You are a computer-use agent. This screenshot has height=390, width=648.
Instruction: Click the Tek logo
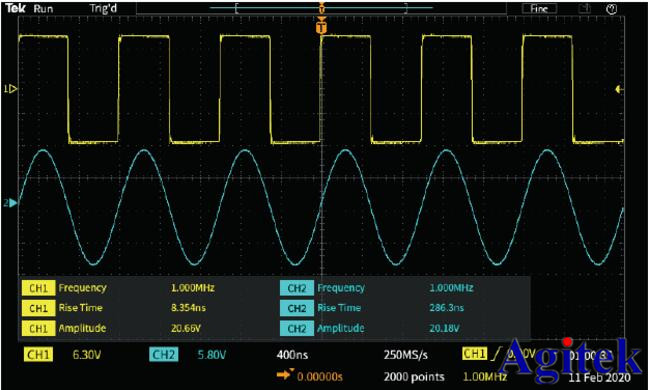[x=15, y=8]
